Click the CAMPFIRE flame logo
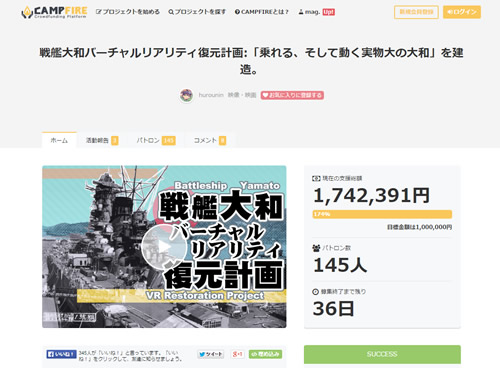Image resolution: width=500 pixels, height=368 pixels. tap(54, 12)
